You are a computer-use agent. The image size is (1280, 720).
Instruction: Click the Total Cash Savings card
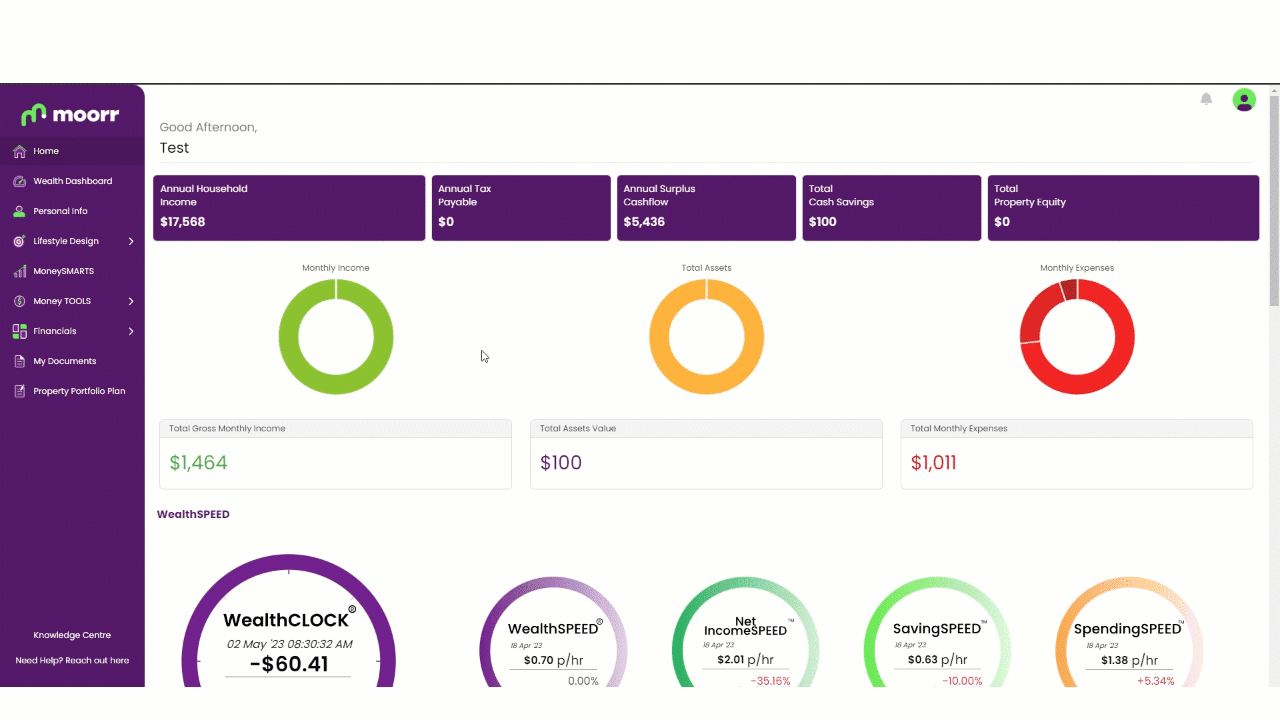click(891, 208)
